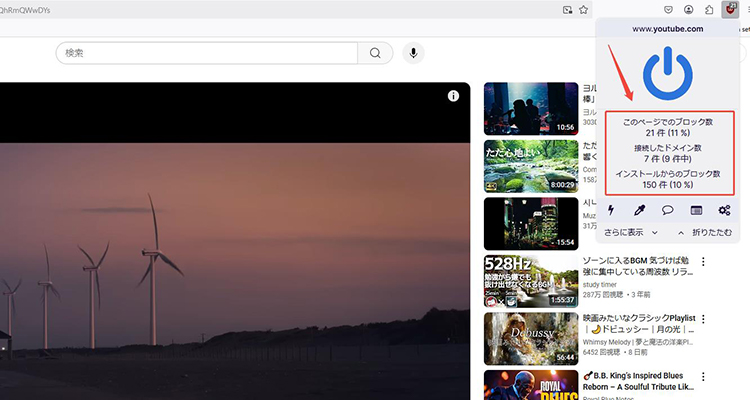Image resolution: width=750 pixels, height=400 pixels.
Task: Open the Royal Blues B.B. King thumbnail
Action: point(531,385)
